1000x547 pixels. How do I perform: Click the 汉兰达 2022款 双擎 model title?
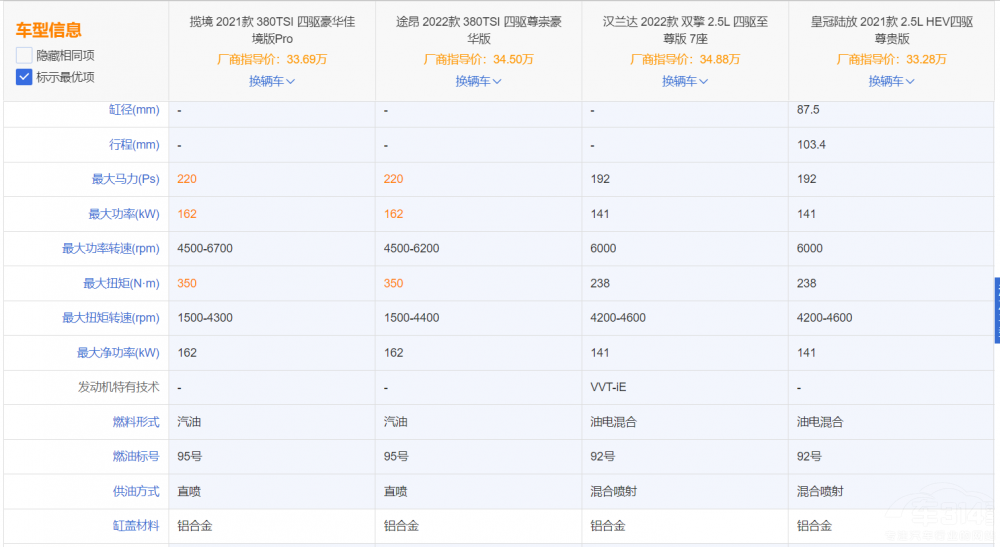click(684, 30)
